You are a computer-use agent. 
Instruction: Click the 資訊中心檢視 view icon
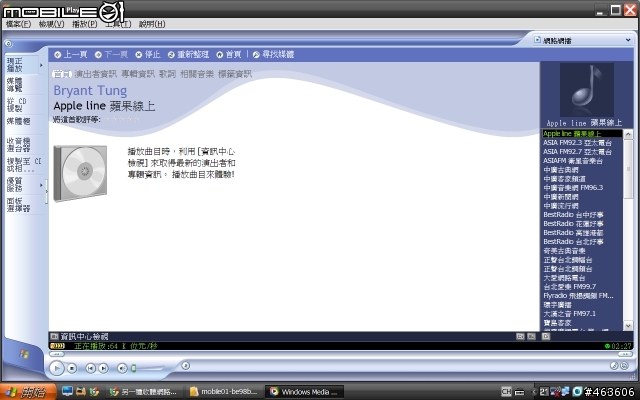(54, 336)
